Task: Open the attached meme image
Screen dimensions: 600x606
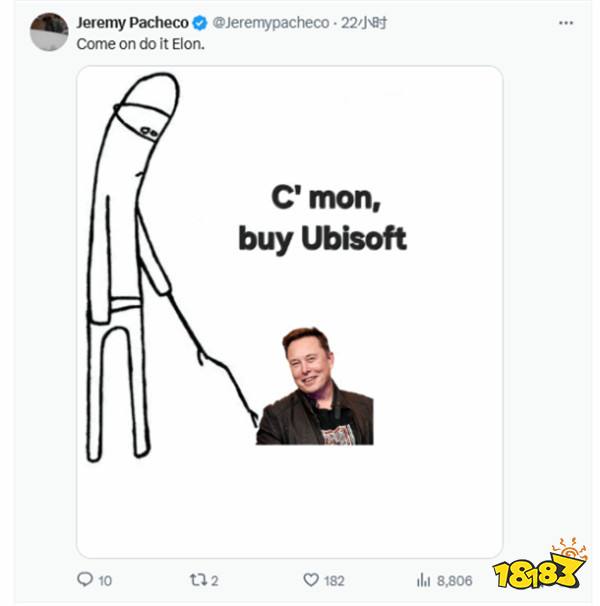Action: [x=290, y=312]
